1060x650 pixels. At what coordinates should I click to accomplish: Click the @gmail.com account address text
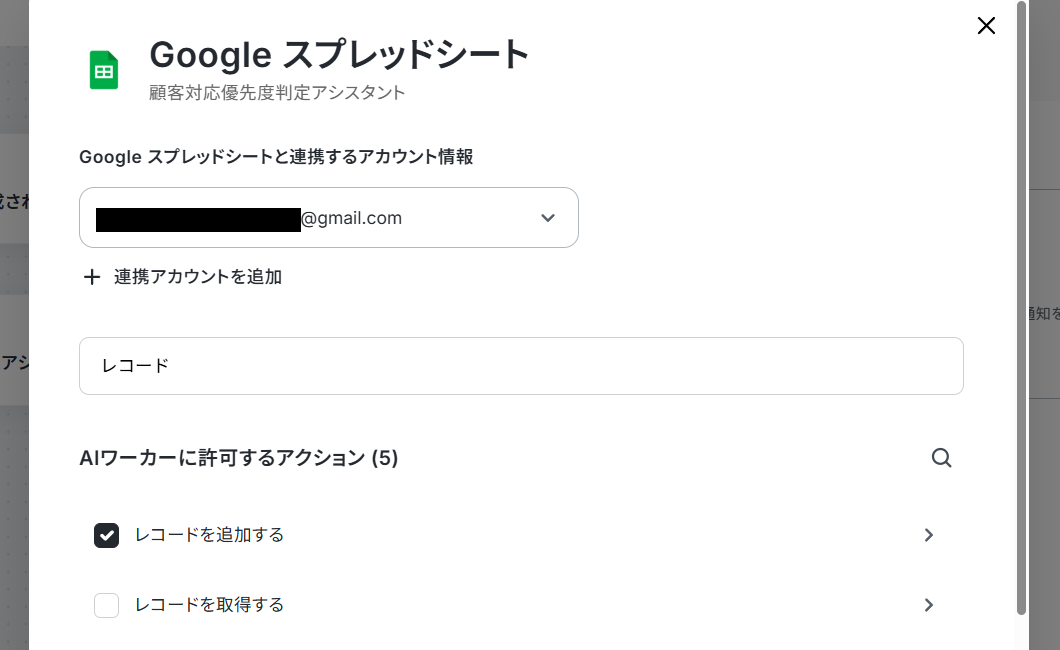click(352, 218)
